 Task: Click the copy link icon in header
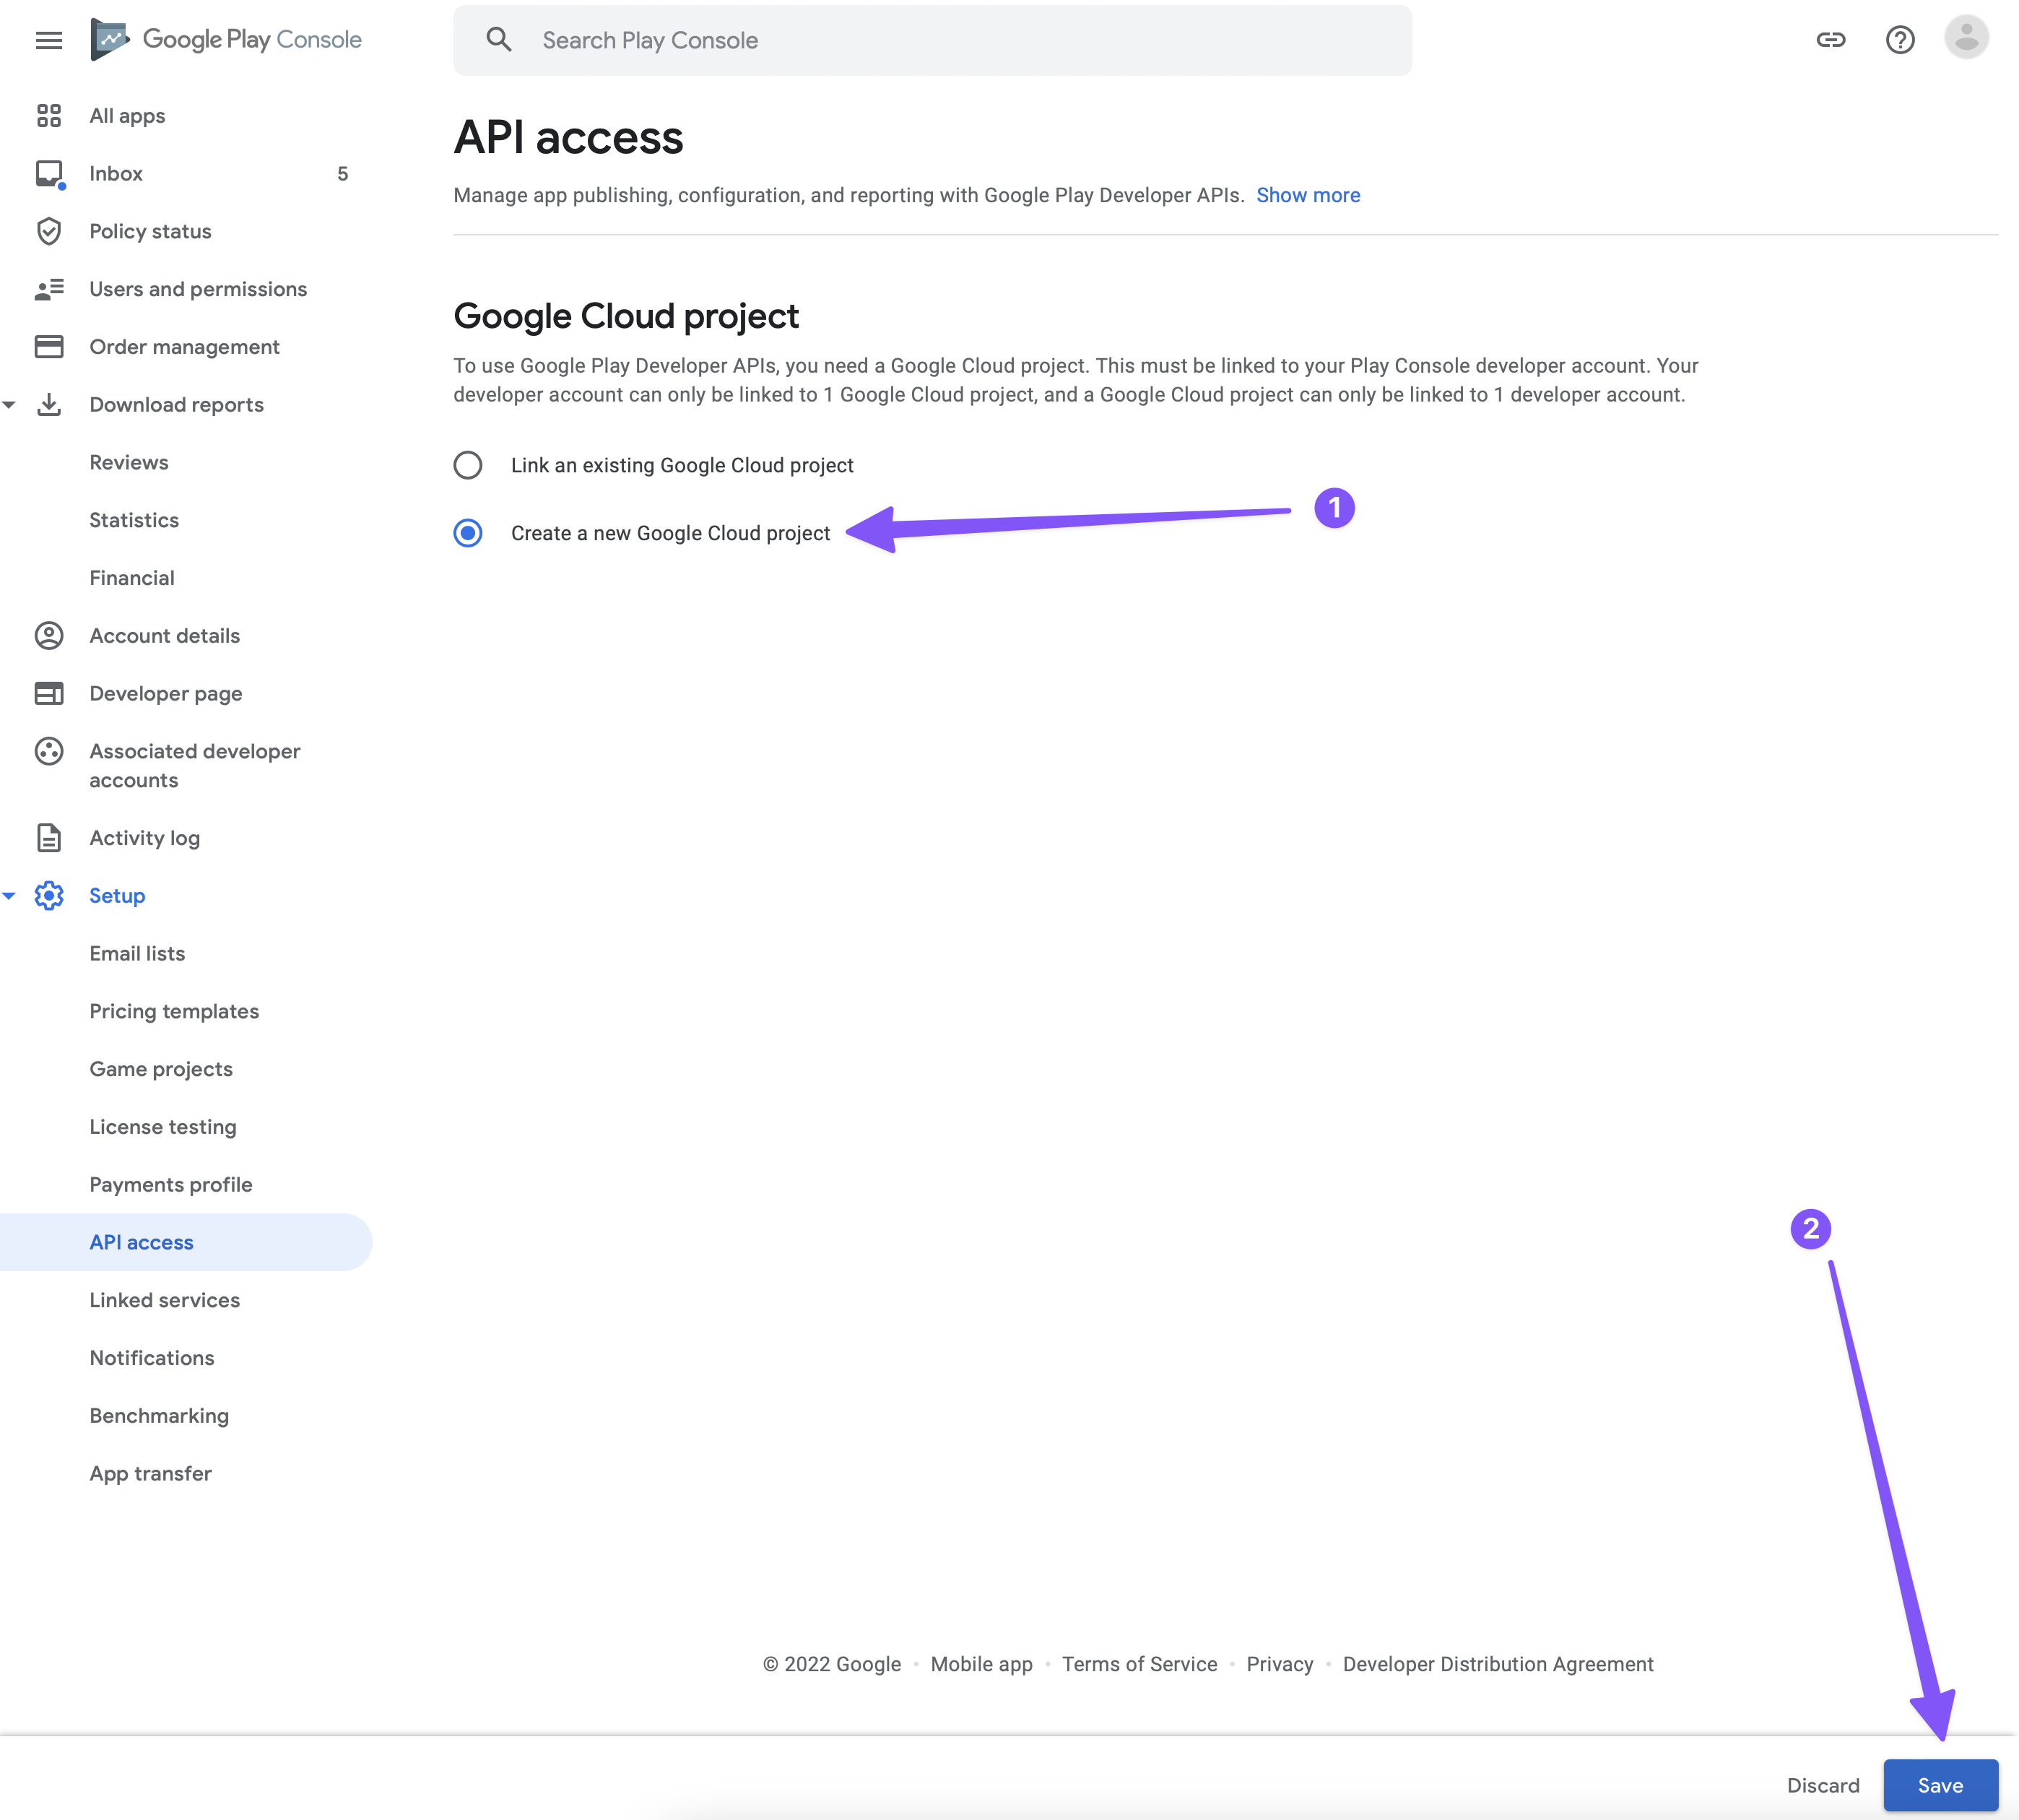1830,40
